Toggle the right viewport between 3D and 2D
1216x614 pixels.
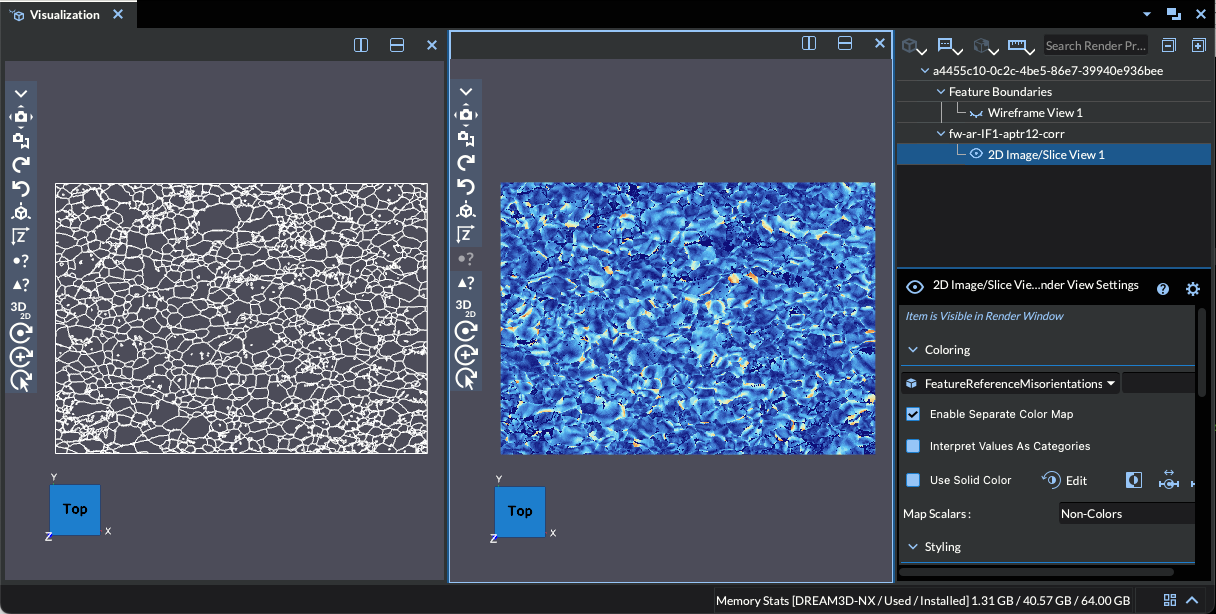[466, 305]
